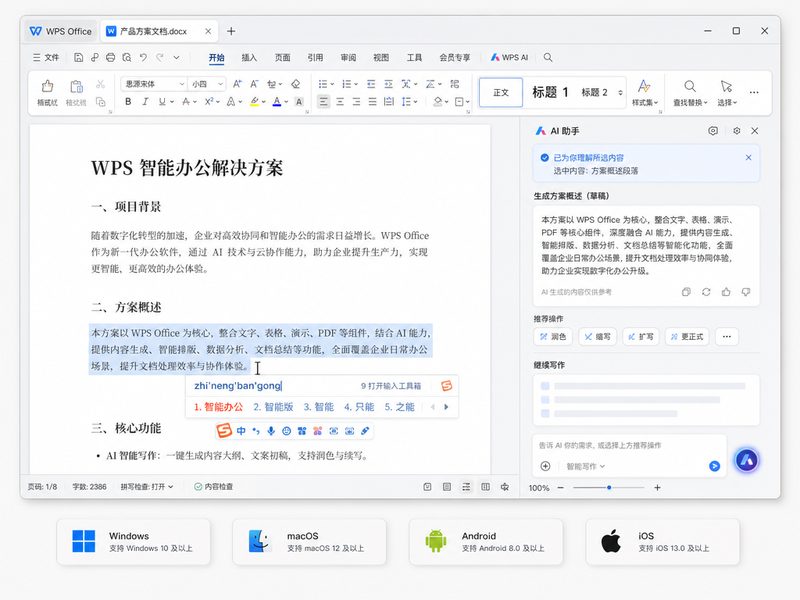Viewport: 800px width, 600px height.
Task: Click the undo arrow icon
Action: [143, 58]
